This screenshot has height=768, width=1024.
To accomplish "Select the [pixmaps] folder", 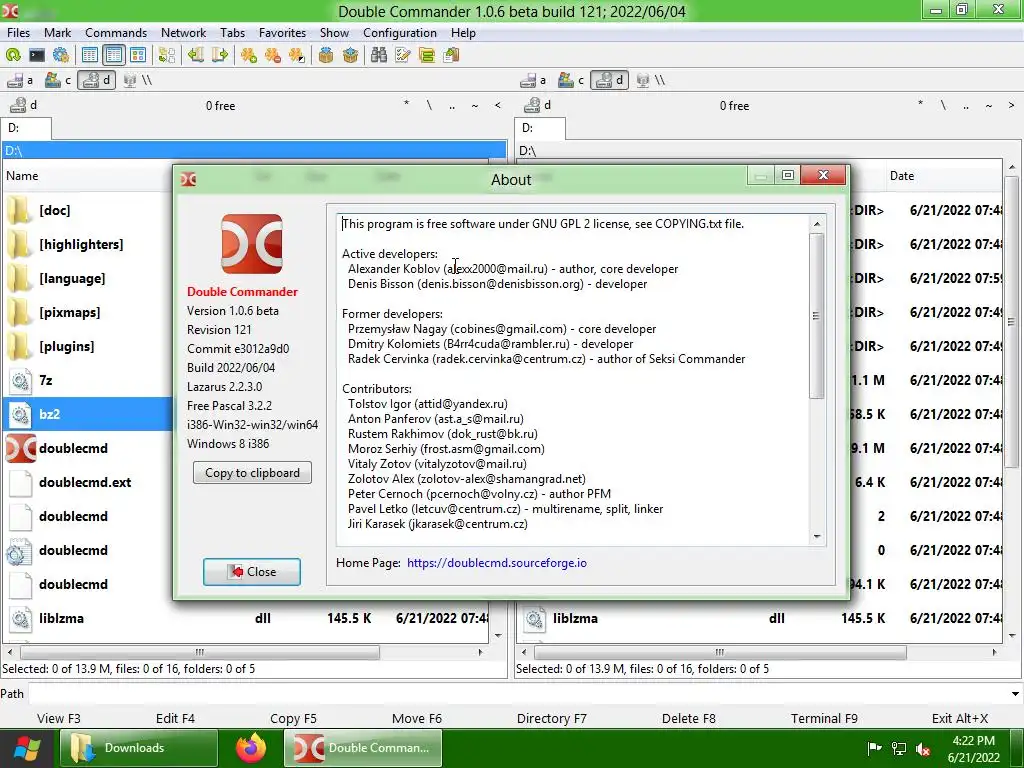I will click(x=69, y=312).
